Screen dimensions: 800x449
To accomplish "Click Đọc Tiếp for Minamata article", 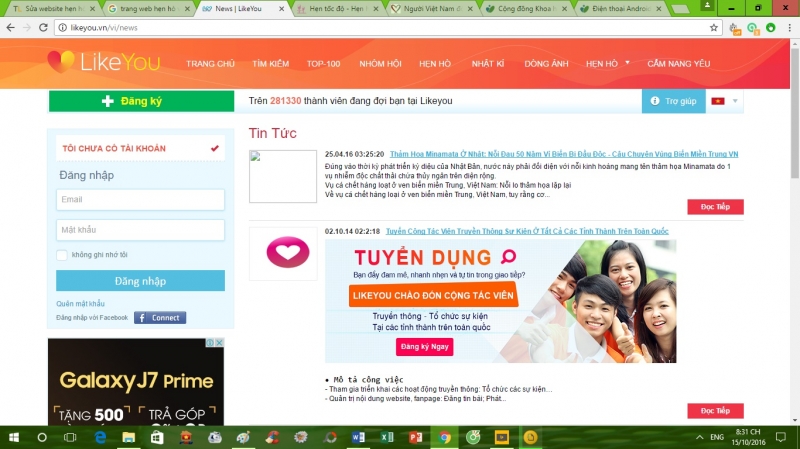I will click(715, 207).
